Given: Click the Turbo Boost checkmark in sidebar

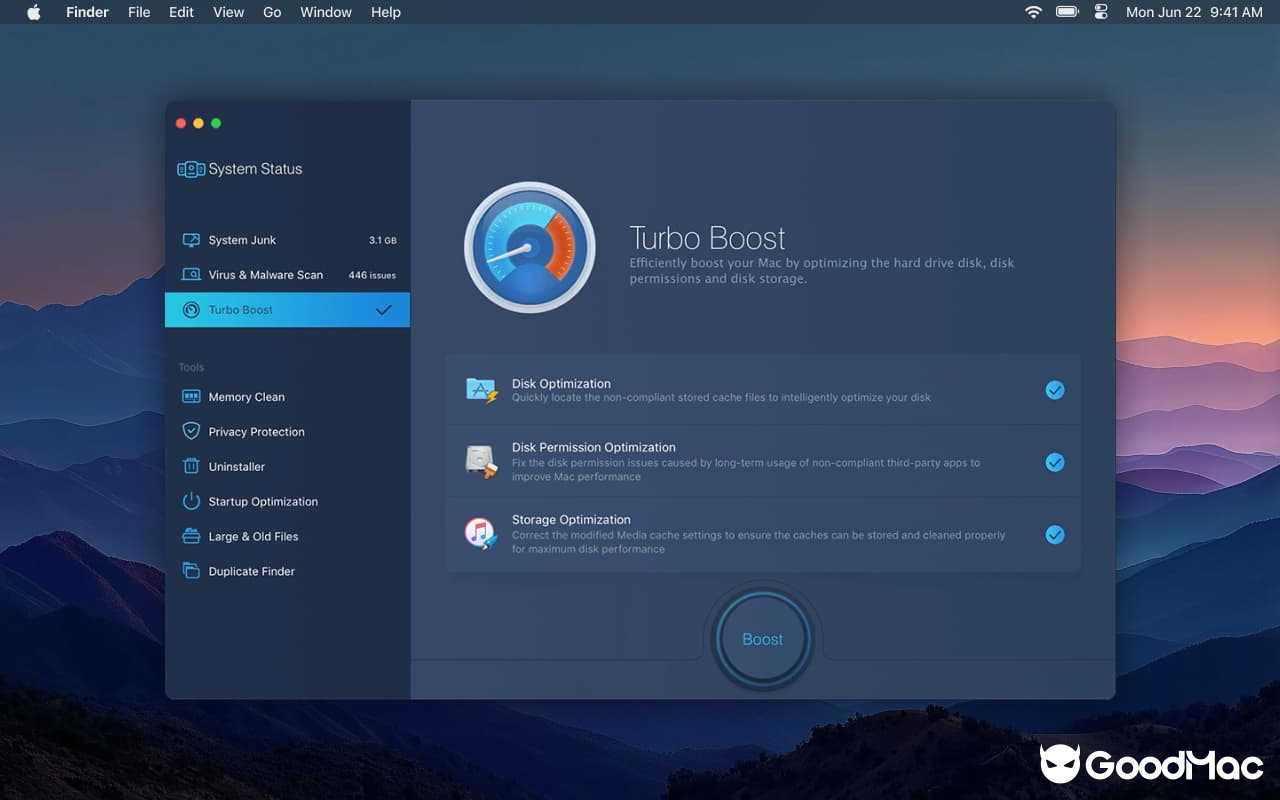Looking at the screenshot, I should [x=383, y=310].
